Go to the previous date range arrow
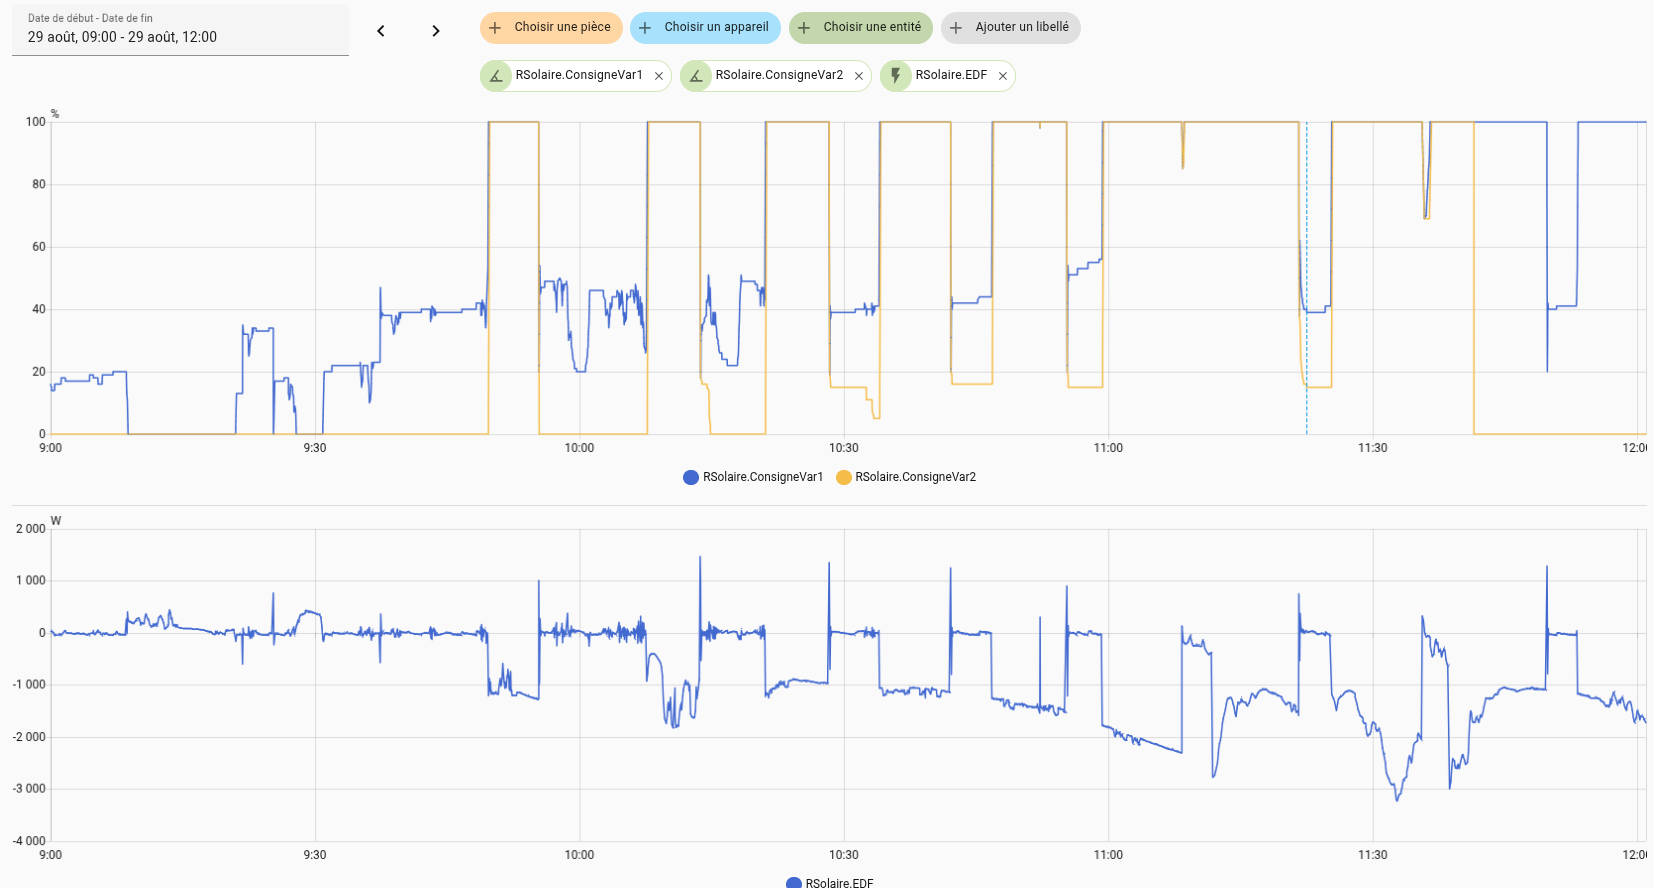 pyautogui.click(x=381, y=31)
